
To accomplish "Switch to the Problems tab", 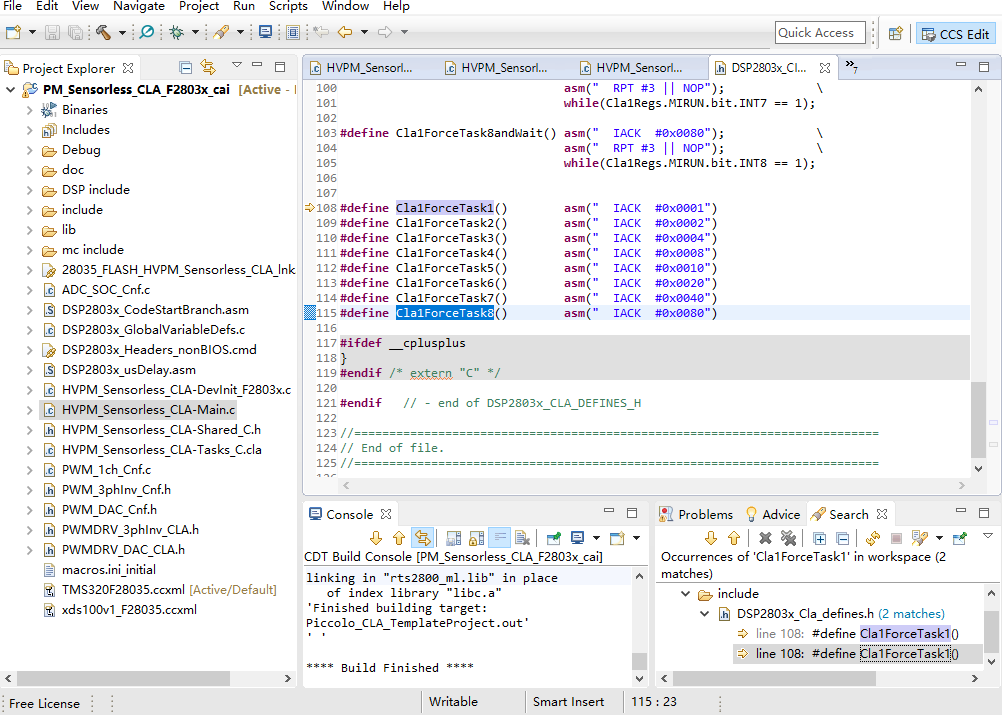I will point(704,514).
